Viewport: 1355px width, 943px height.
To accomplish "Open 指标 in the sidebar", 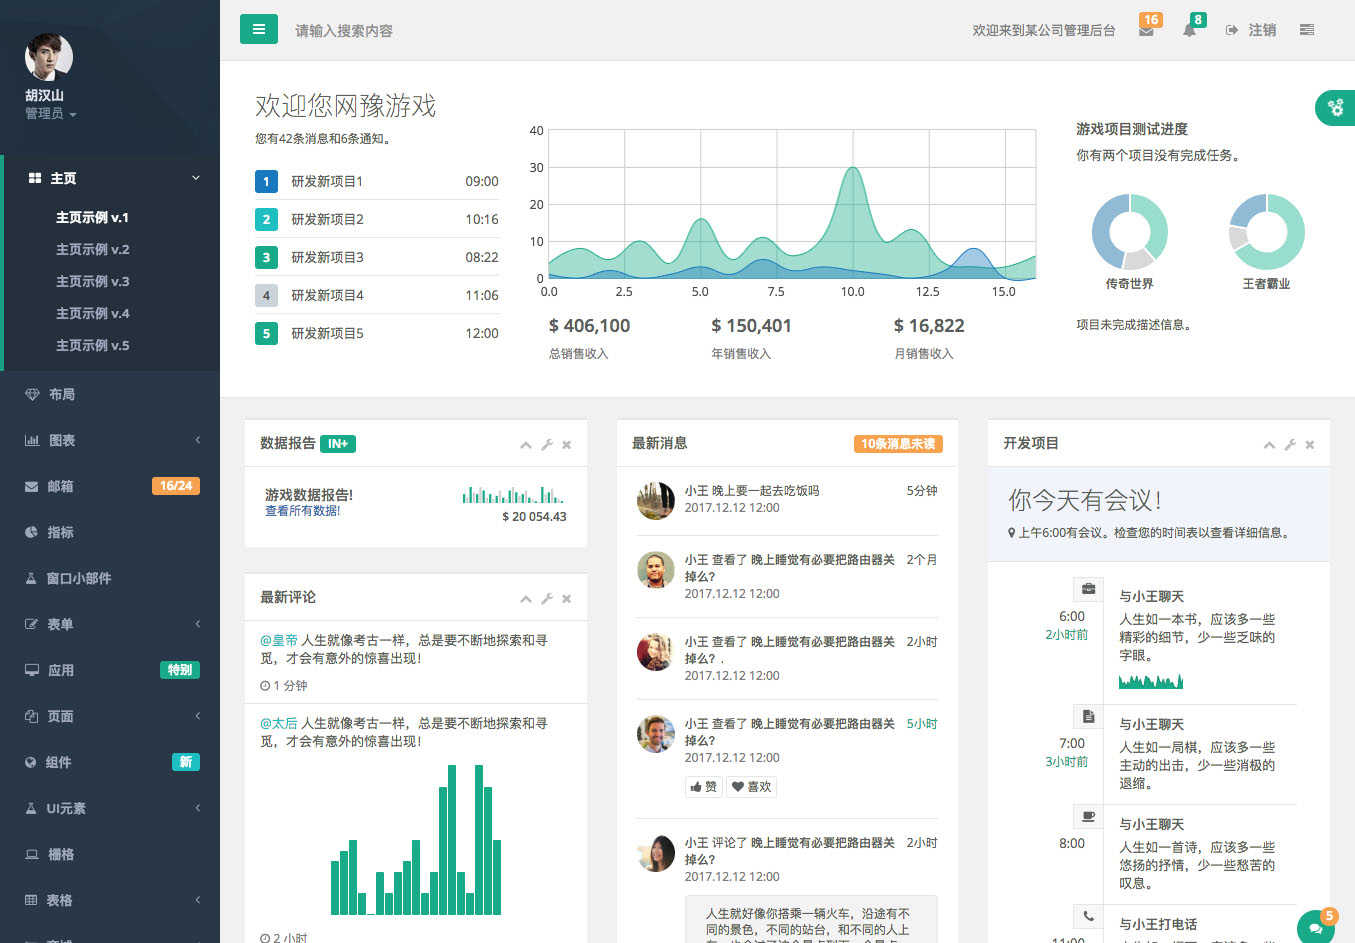I will point(110,532).
